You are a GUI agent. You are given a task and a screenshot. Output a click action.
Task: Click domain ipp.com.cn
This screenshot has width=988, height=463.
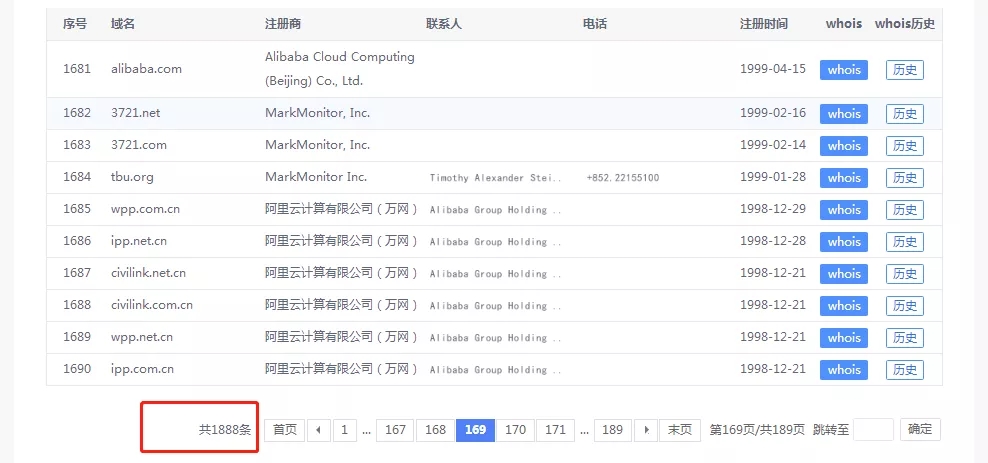click(142, 369)
